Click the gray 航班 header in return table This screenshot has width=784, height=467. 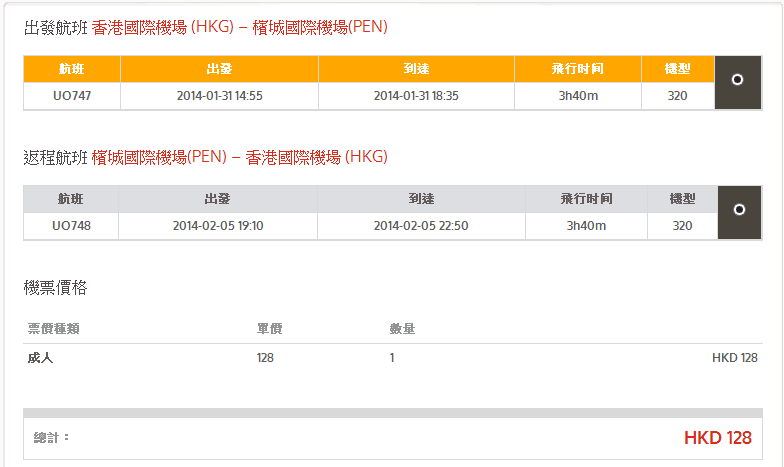tap(71, 199)
